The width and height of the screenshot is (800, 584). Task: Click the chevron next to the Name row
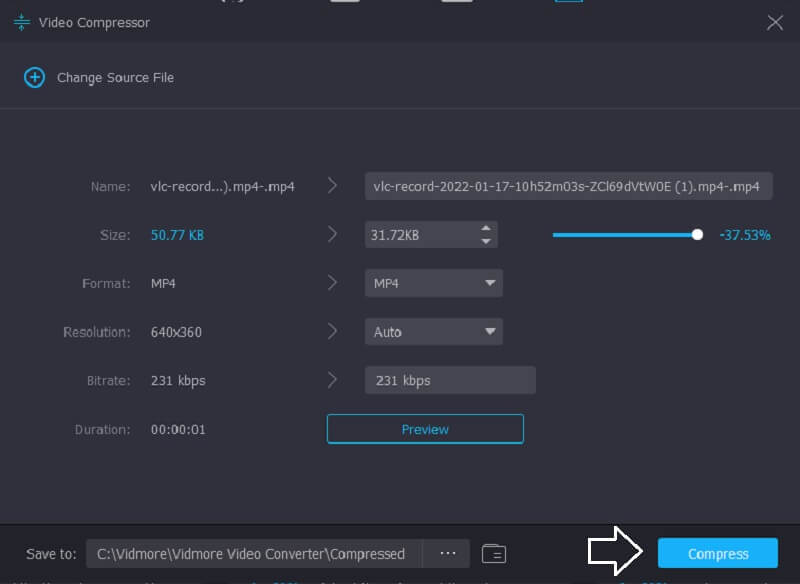pyautogui.click(x=333, y=186)
